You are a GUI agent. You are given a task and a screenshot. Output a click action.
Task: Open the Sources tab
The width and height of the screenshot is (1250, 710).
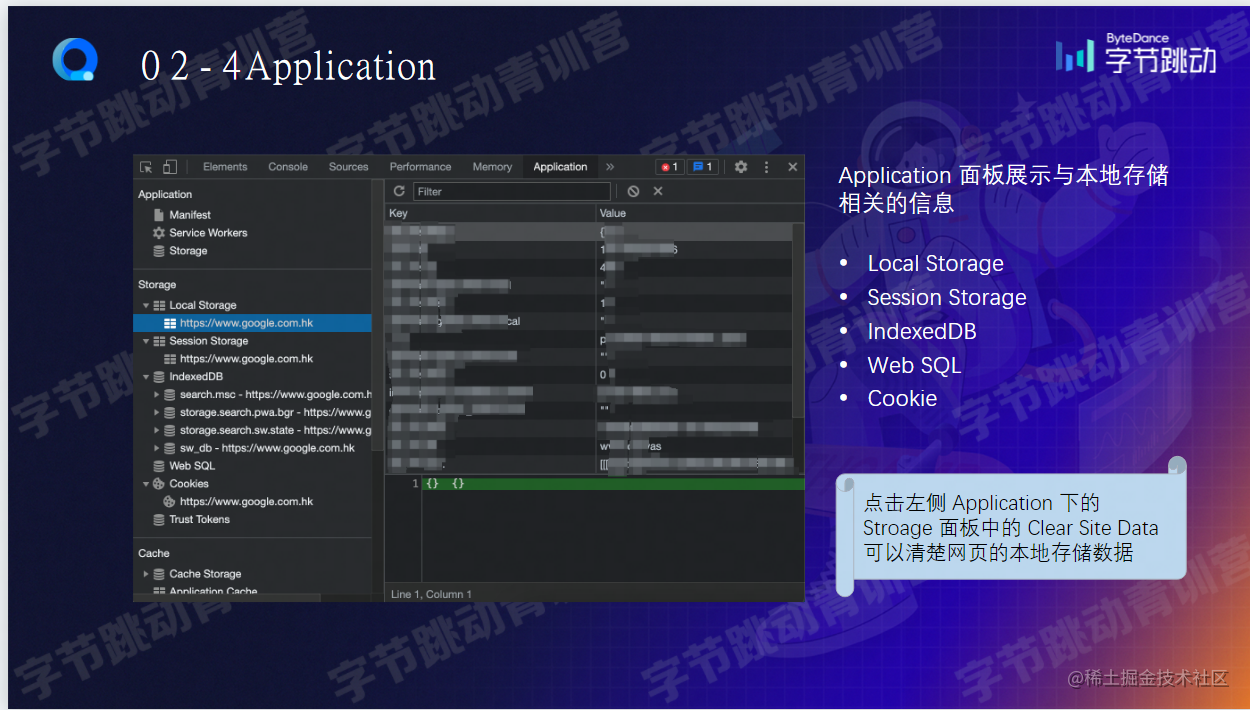(x=349, y=167)
